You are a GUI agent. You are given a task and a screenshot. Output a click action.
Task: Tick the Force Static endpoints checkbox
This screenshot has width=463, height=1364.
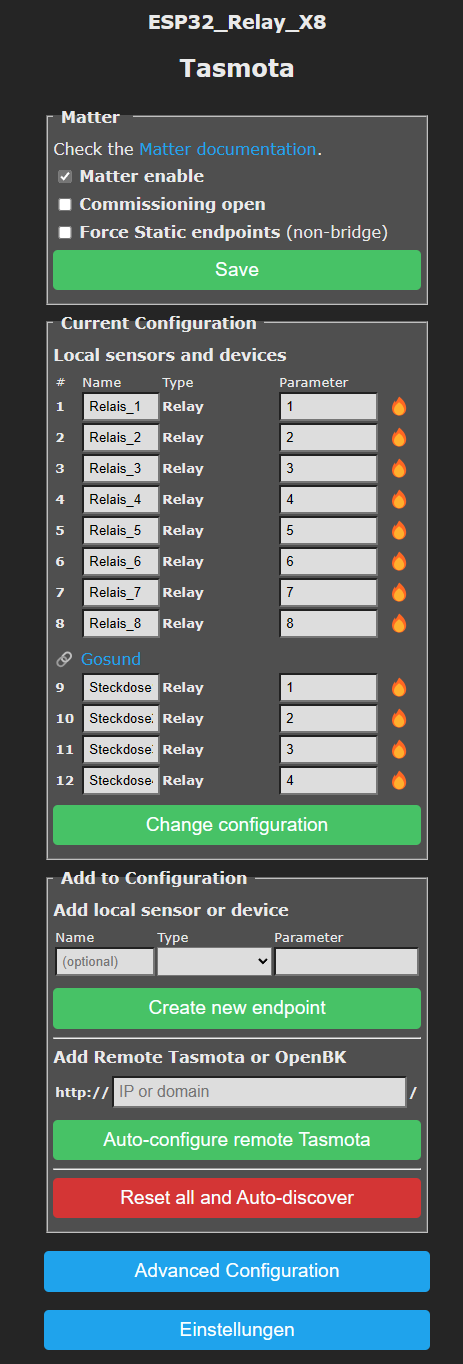click(65, 232)
